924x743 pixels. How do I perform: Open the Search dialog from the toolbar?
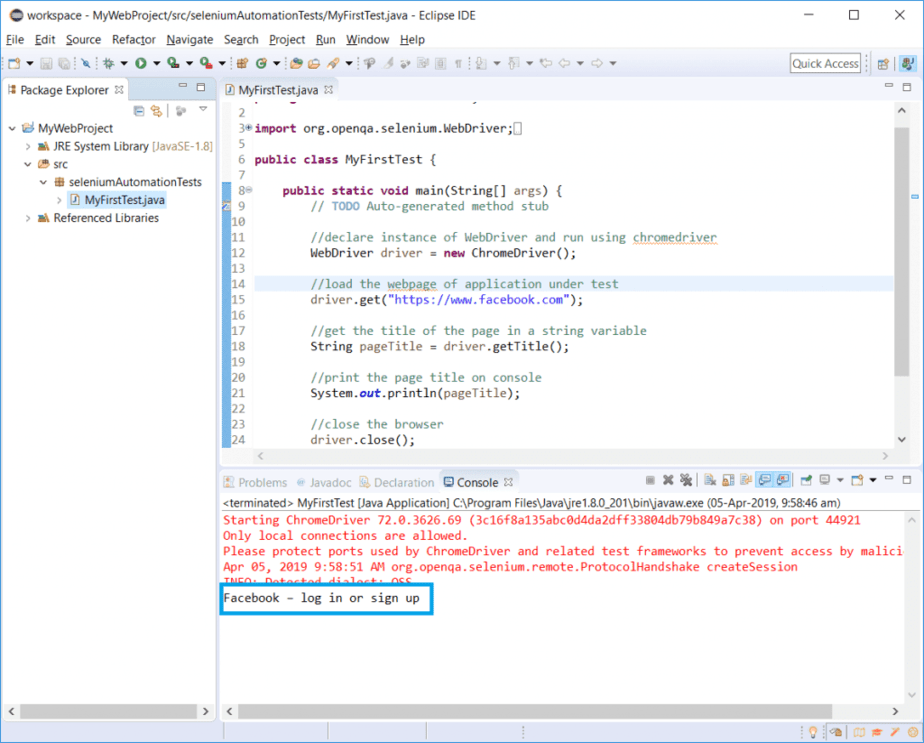click(333, 62)
